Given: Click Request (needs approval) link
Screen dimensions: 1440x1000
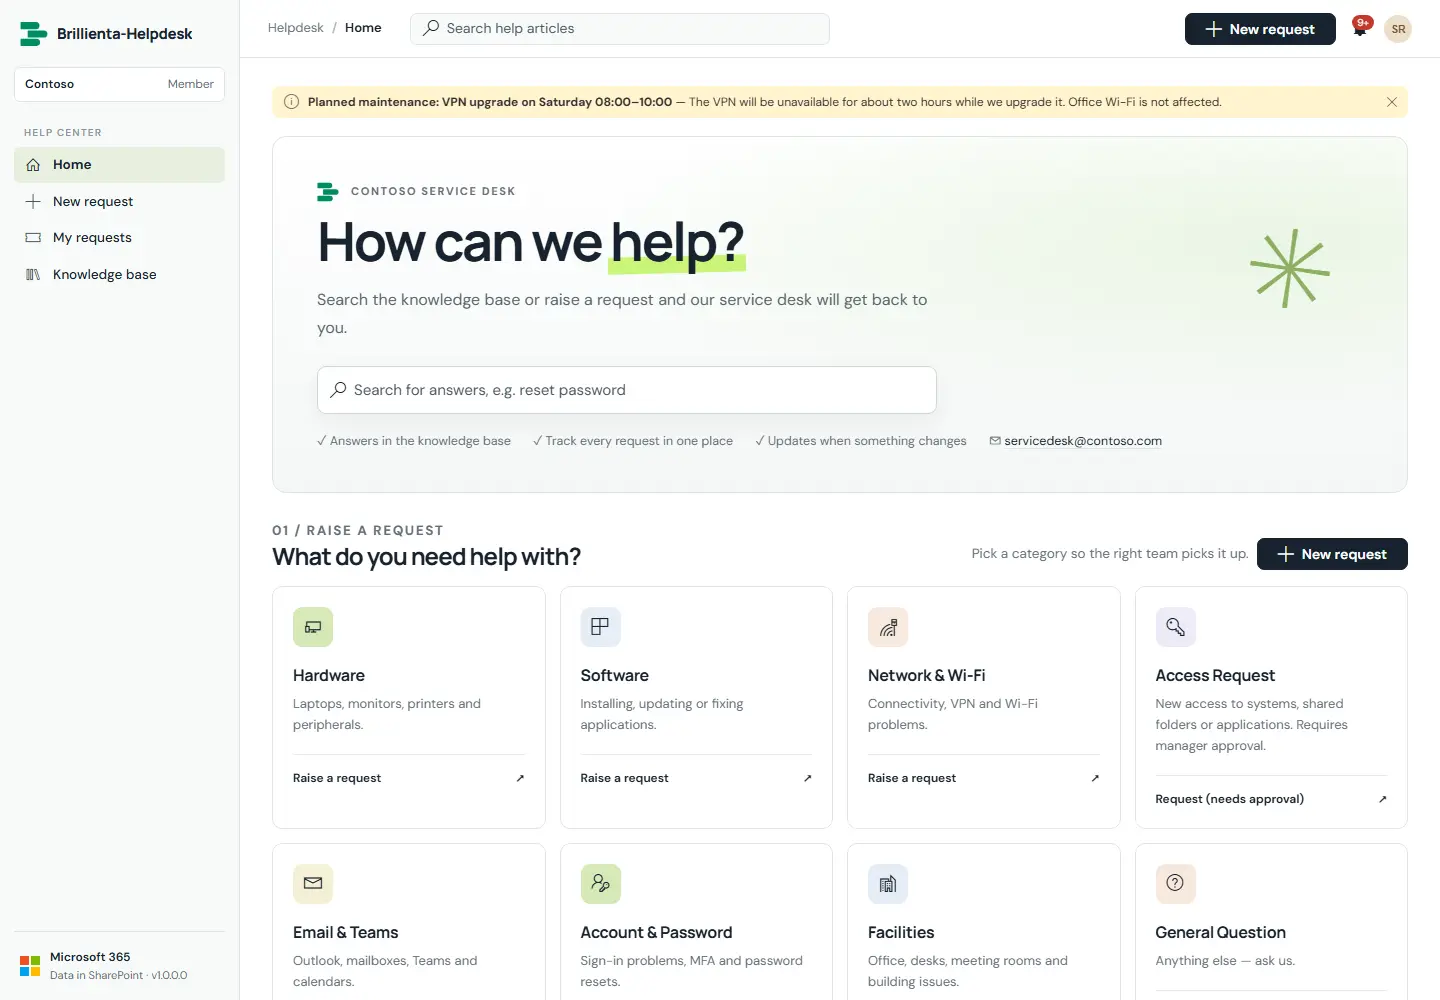Looking at the screenshot, I should point(1271,799).
